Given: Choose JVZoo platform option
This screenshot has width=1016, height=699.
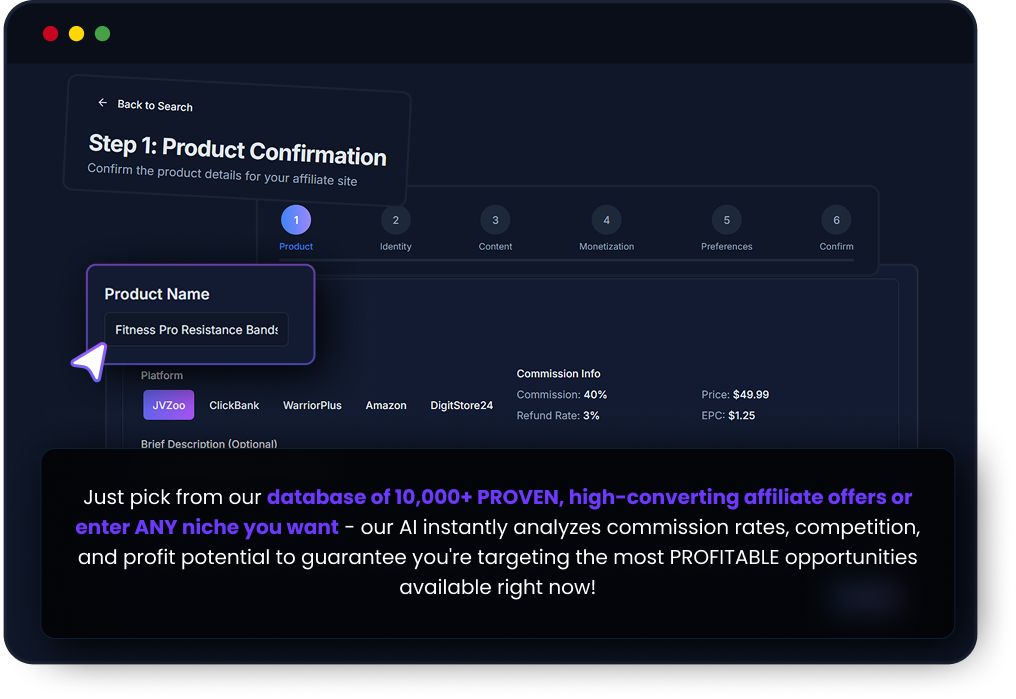Looking at the screenshot, I should click(169, 405).
